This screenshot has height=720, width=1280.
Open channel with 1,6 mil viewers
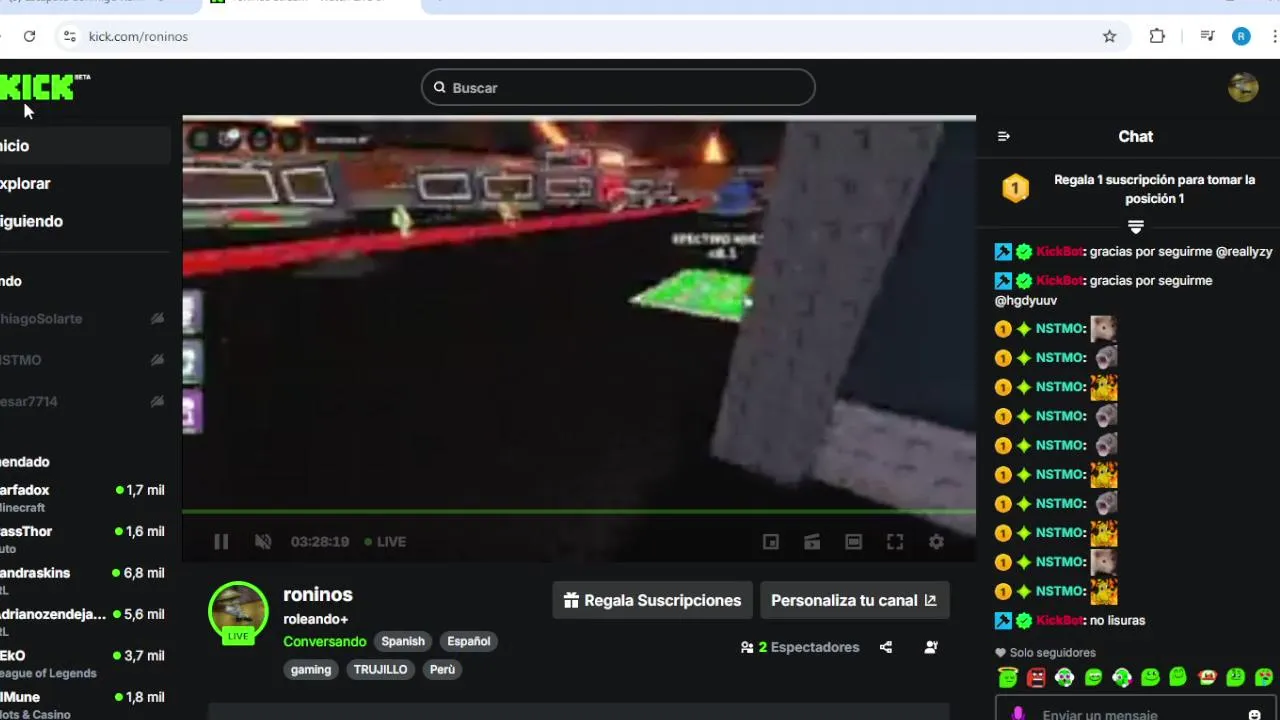[85, 539]
